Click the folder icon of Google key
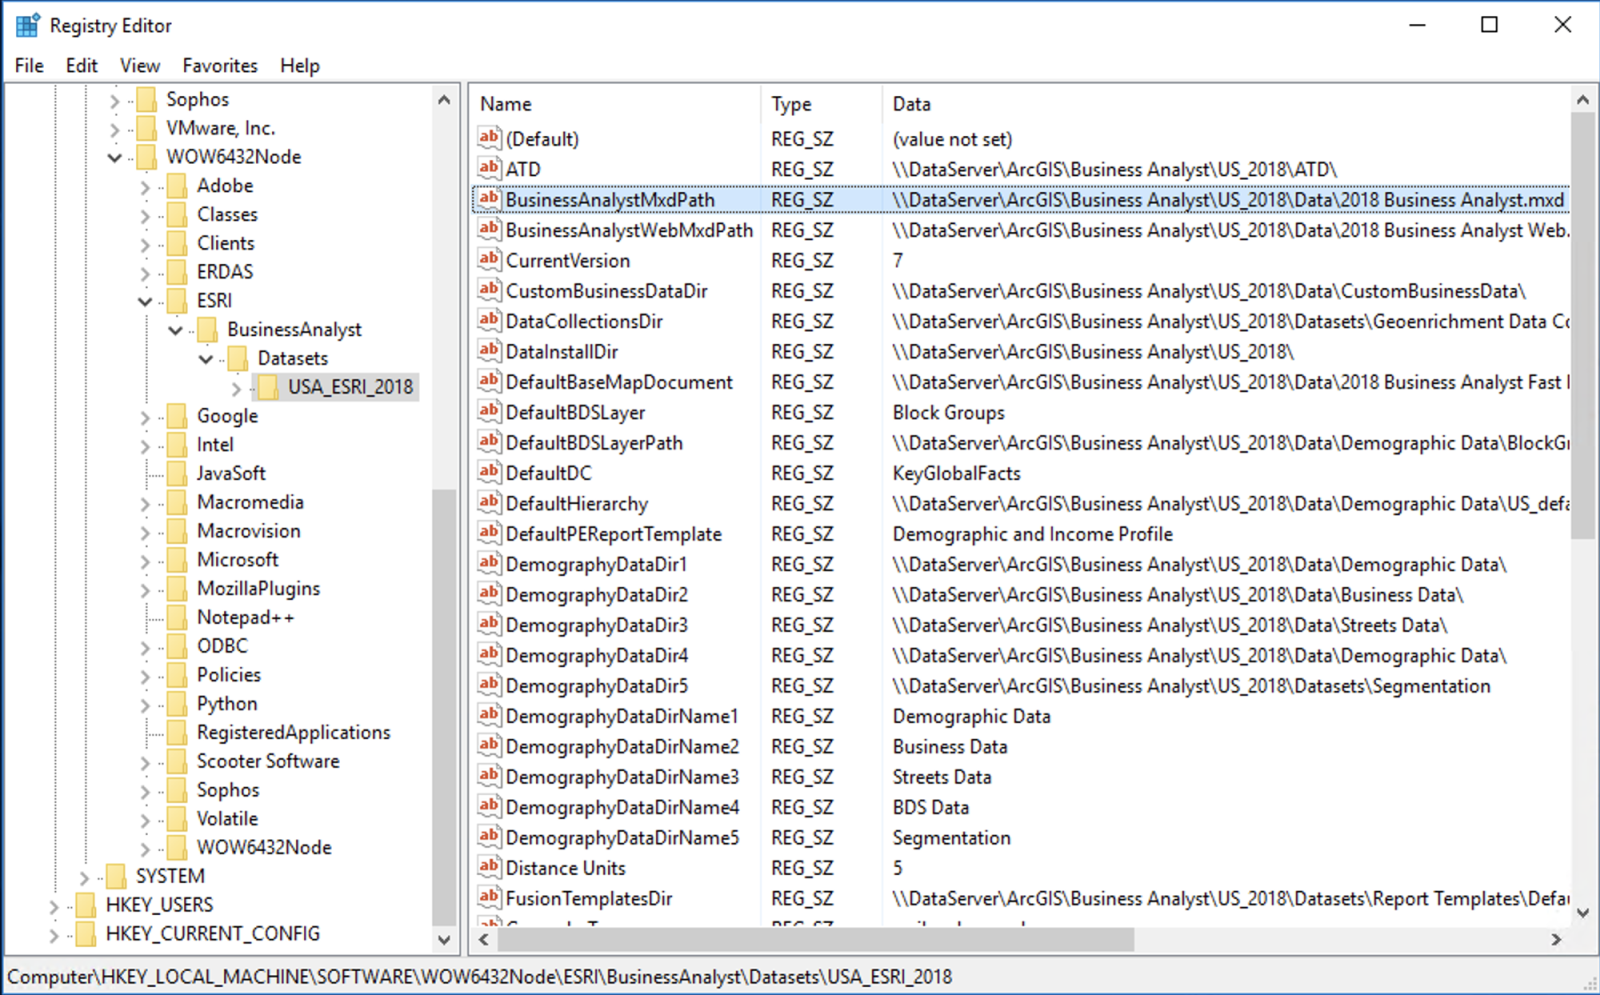1600x995 pixels. click(x=177, y=416)
